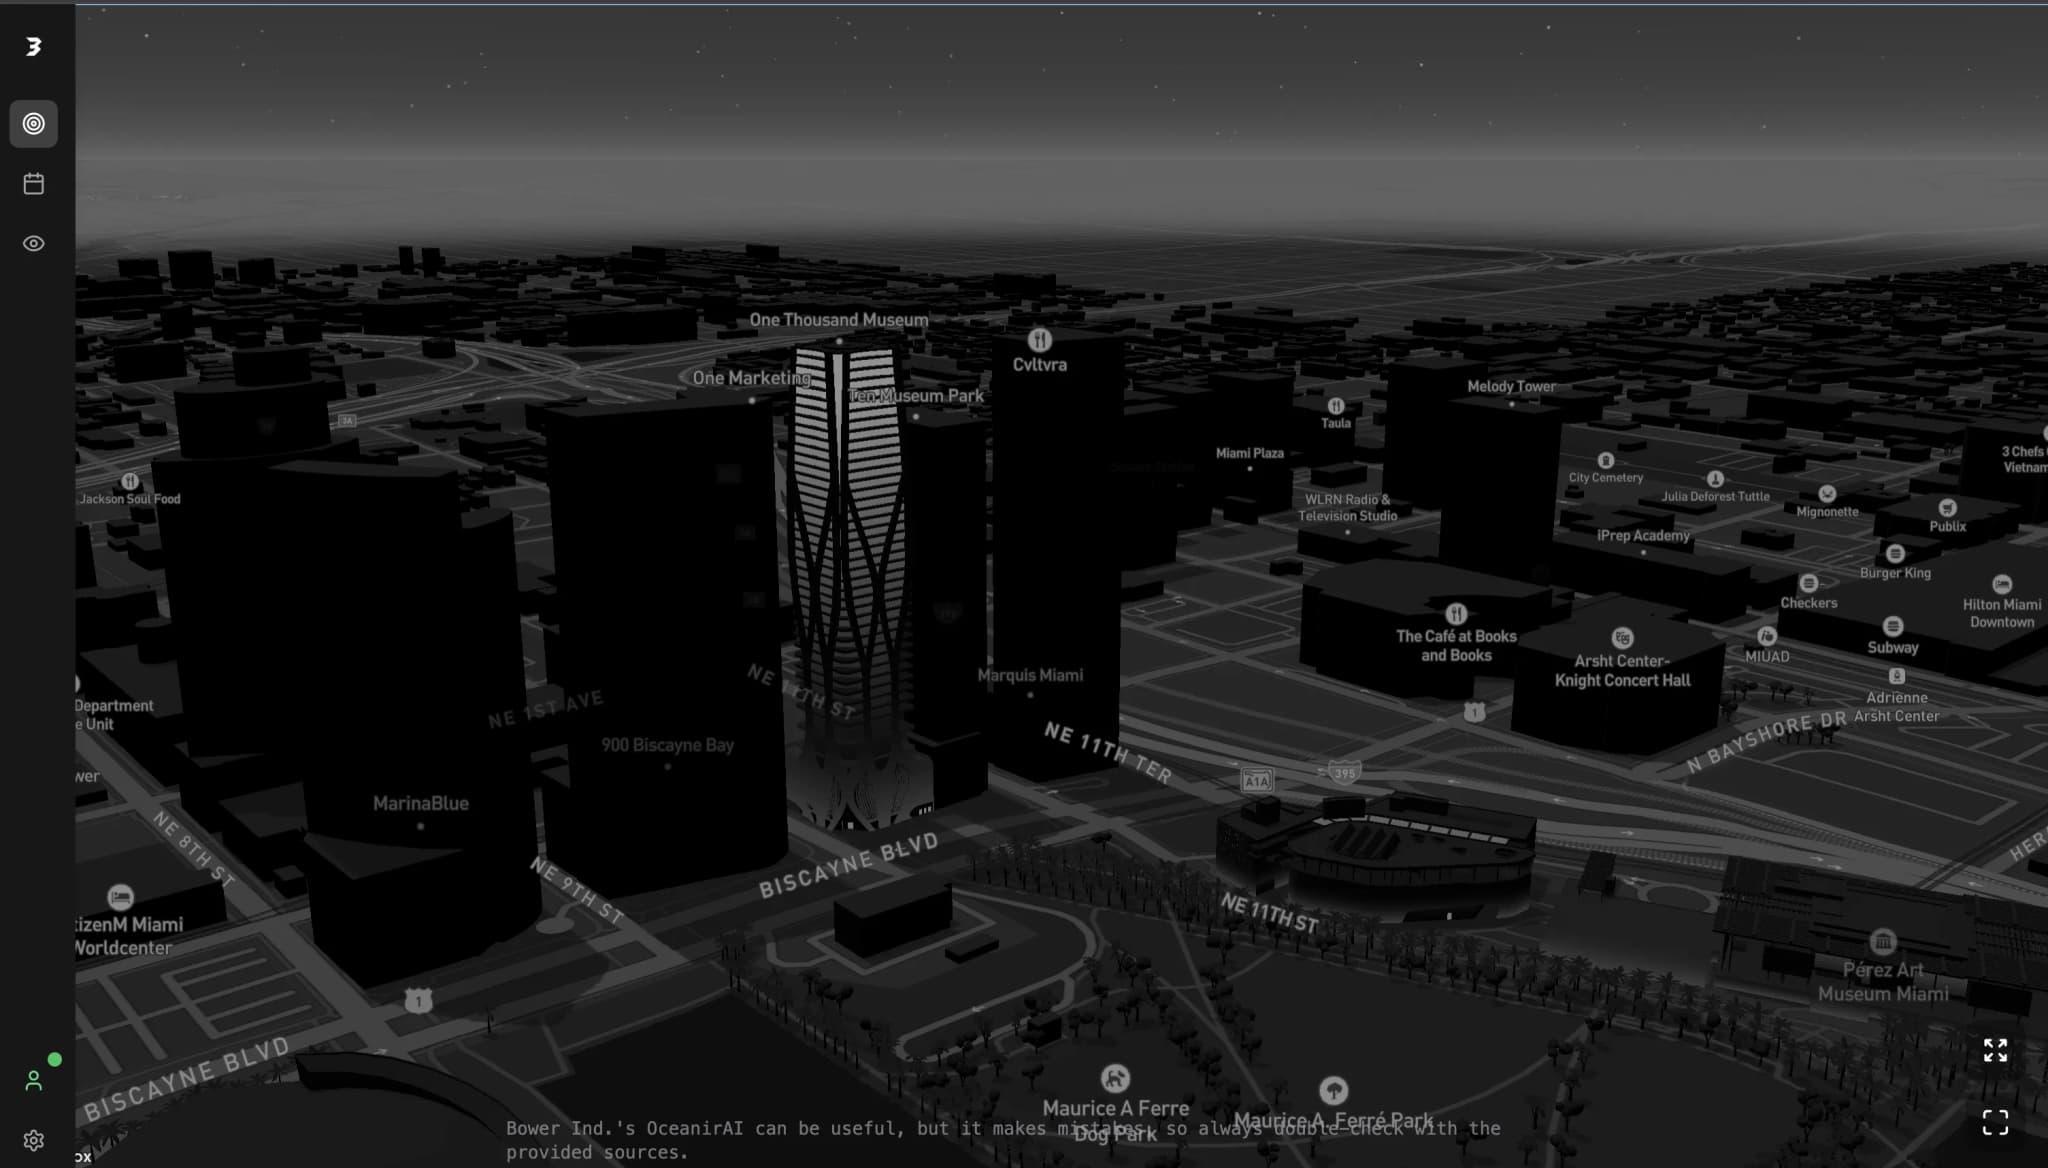2048x1168 pixels.
Task: Click the Subway restaurant marker
Action: (x=1895, y=626)
